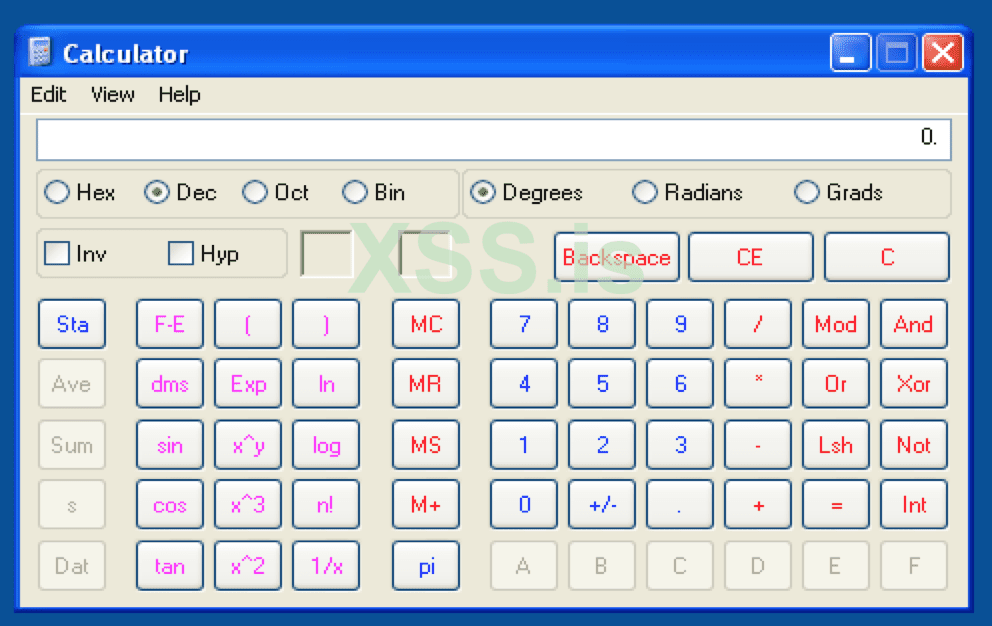Click the digit 8 button

[602, 324]
